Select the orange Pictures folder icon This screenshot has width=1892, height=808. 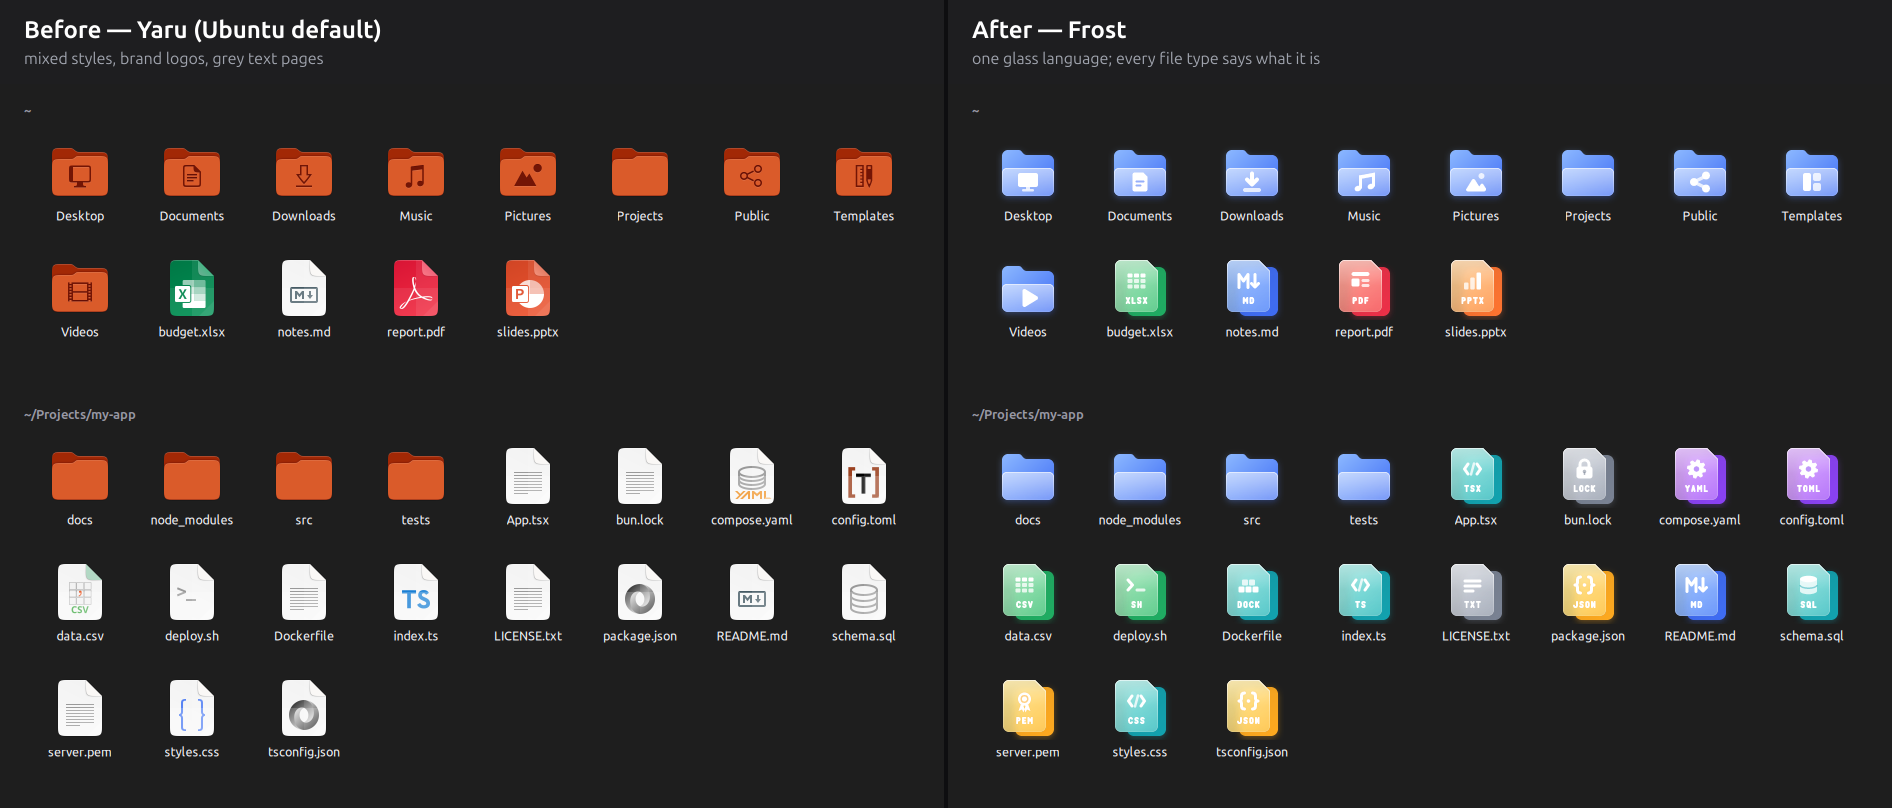[528, 173]
